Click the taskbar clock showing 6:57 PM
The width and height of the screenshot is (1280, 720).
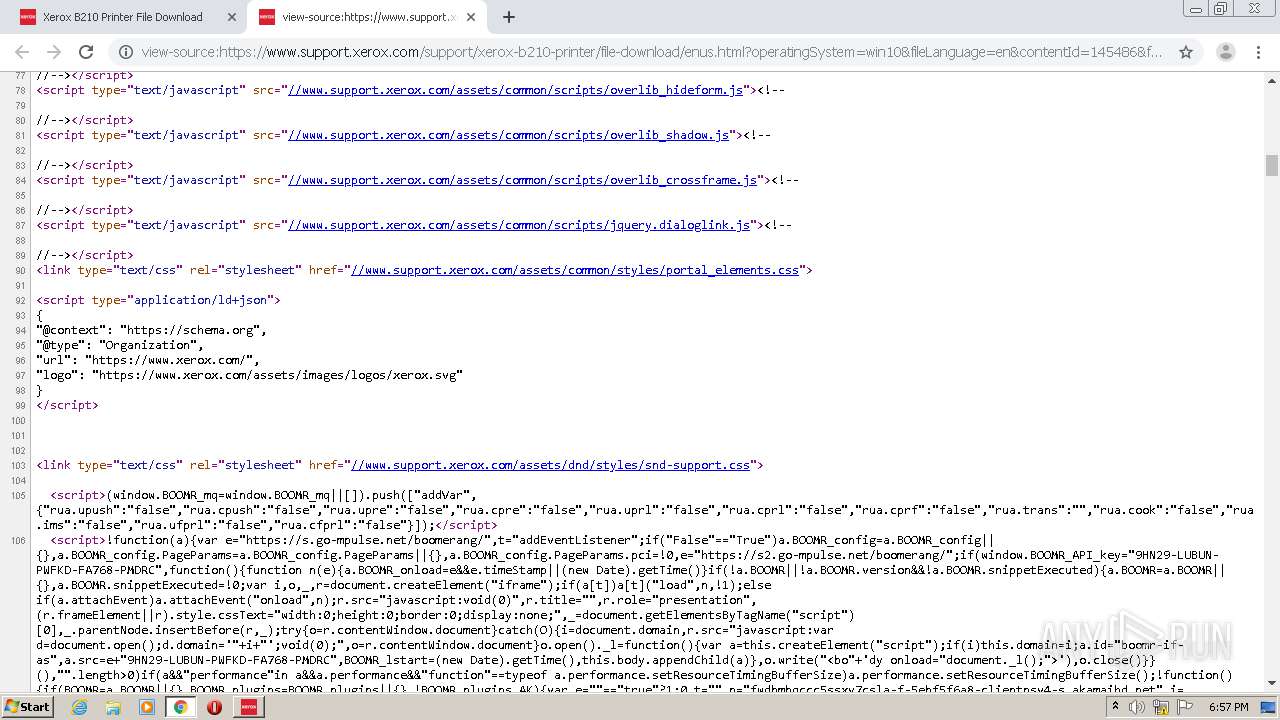pyautogui.click(x=1228, y=707)
